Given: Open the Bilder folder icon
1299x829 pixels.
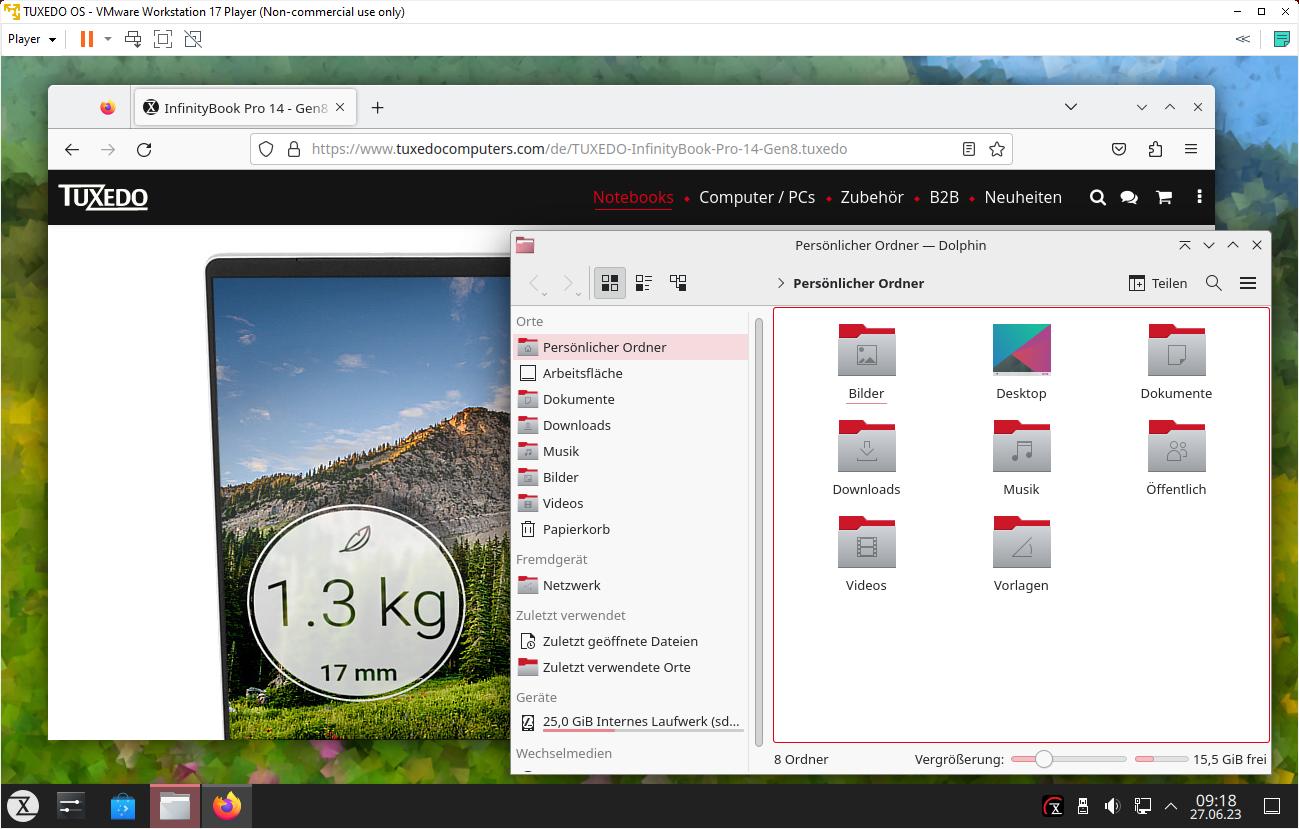Looking at the screenshot, I should 866,350.
